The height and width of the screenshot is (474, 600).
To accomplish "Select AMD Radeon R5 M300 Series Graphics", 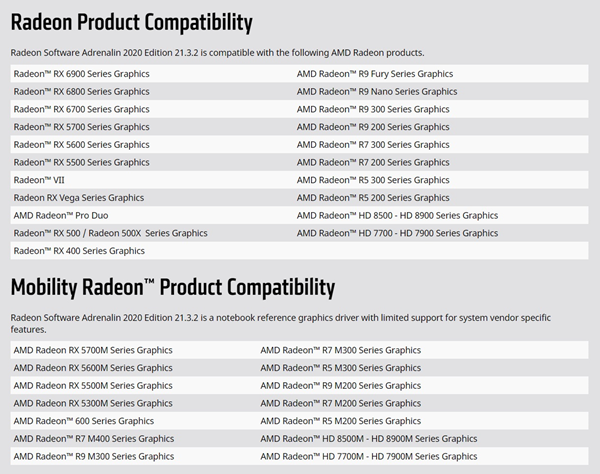I will coord(340,368).
